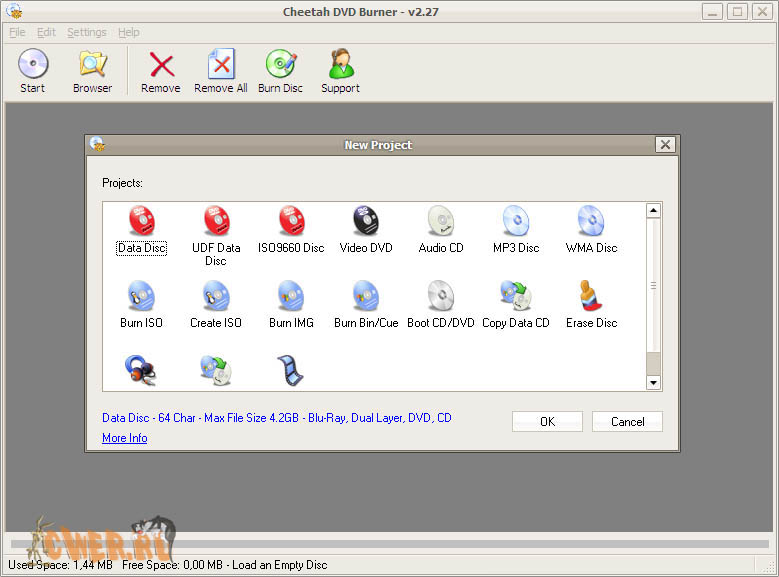Open the Settings menu
The height and width of the screenshot is (577, 779).
tap(86, 32)
